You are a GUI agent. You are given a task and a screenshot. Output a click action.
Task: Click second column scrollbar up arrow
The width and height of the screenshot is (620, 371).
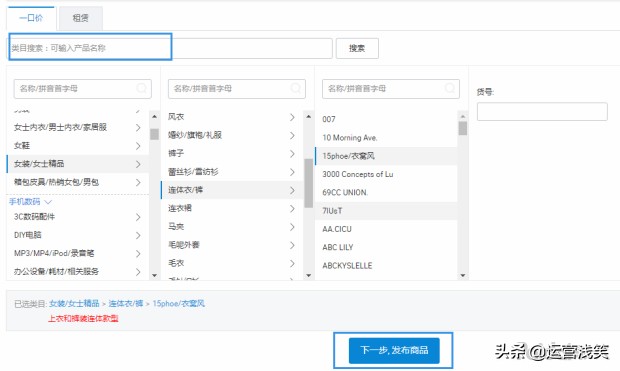point(308,116)
